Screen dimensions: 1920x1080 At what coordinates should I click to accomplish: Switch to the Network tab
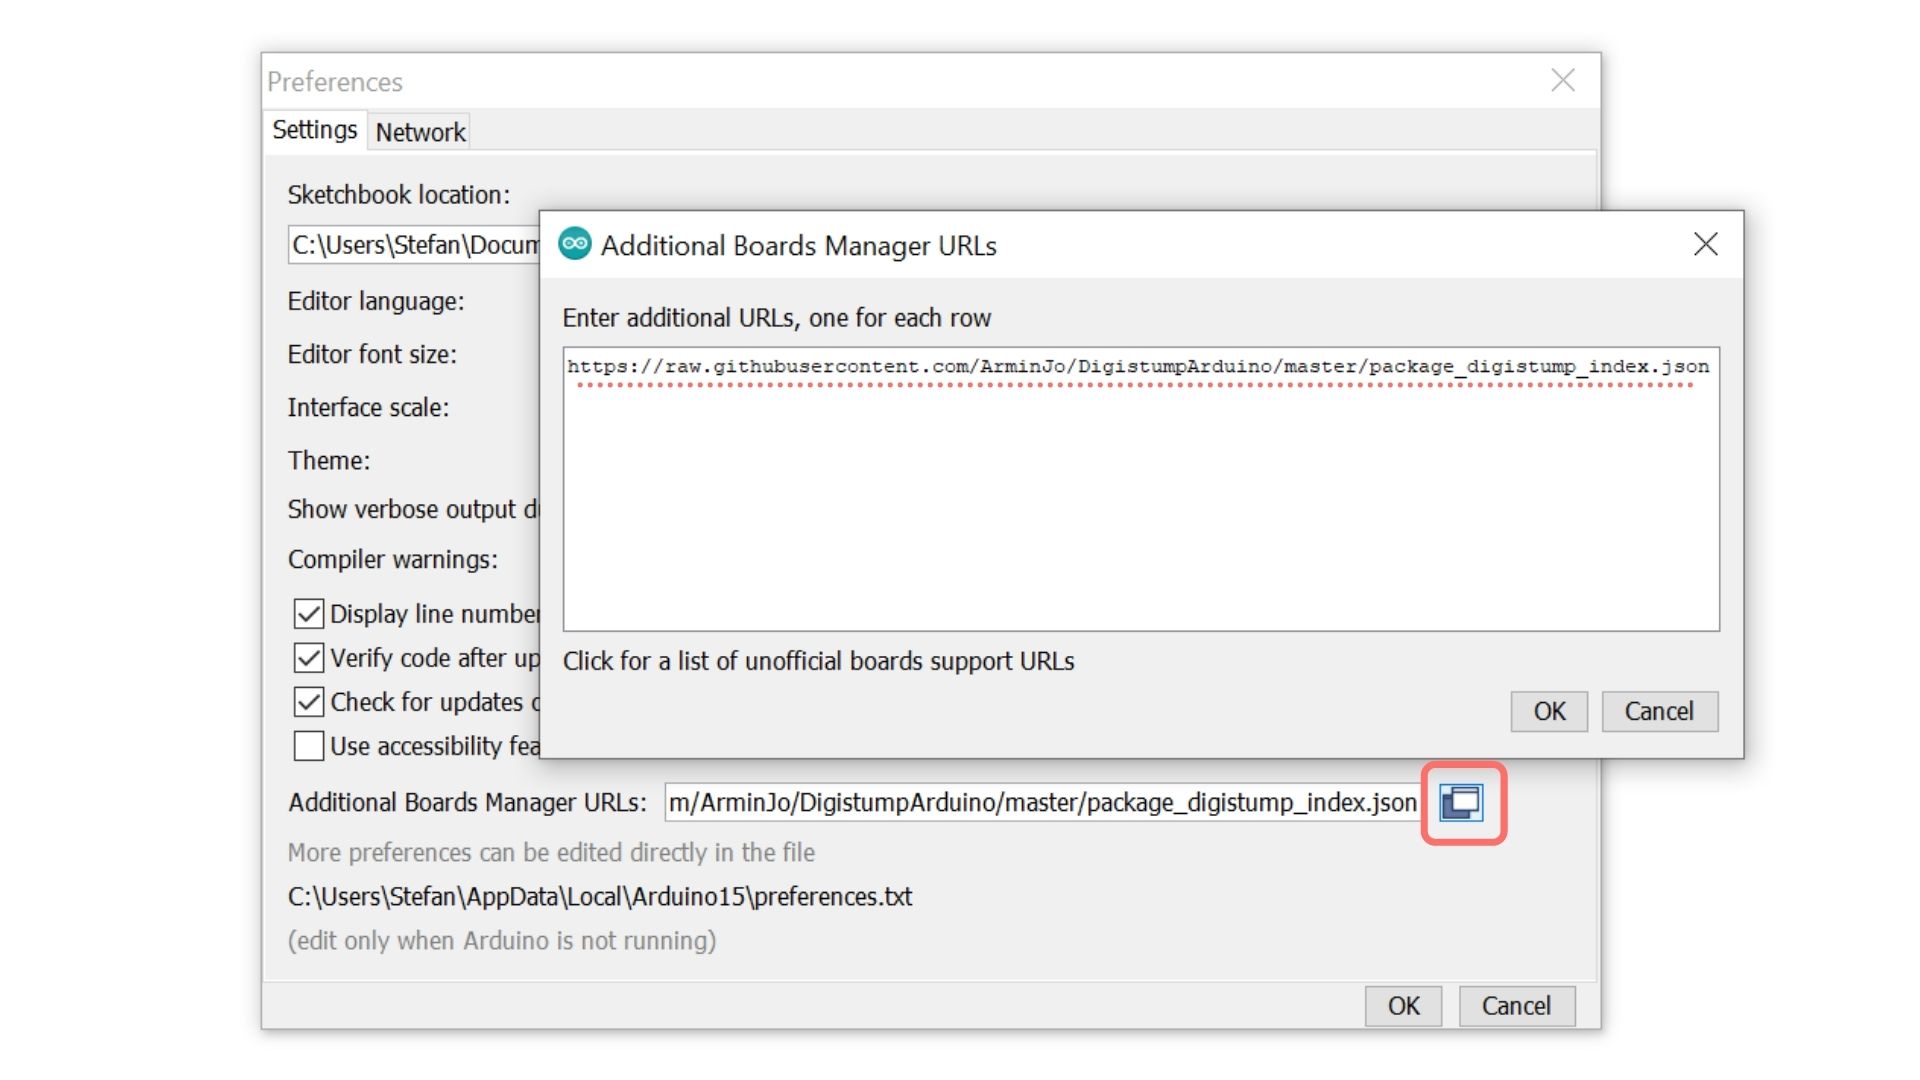[x=420, y=132]
